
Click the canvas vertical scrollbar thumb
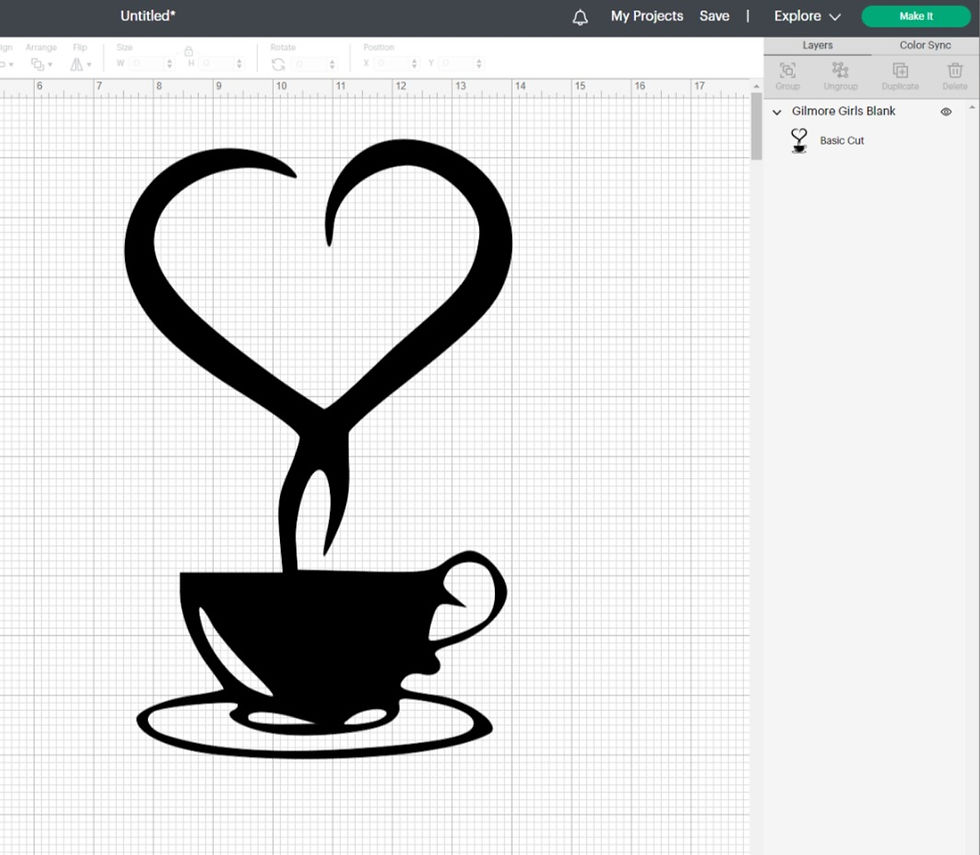pyautogui.click(x=756, y=127)
